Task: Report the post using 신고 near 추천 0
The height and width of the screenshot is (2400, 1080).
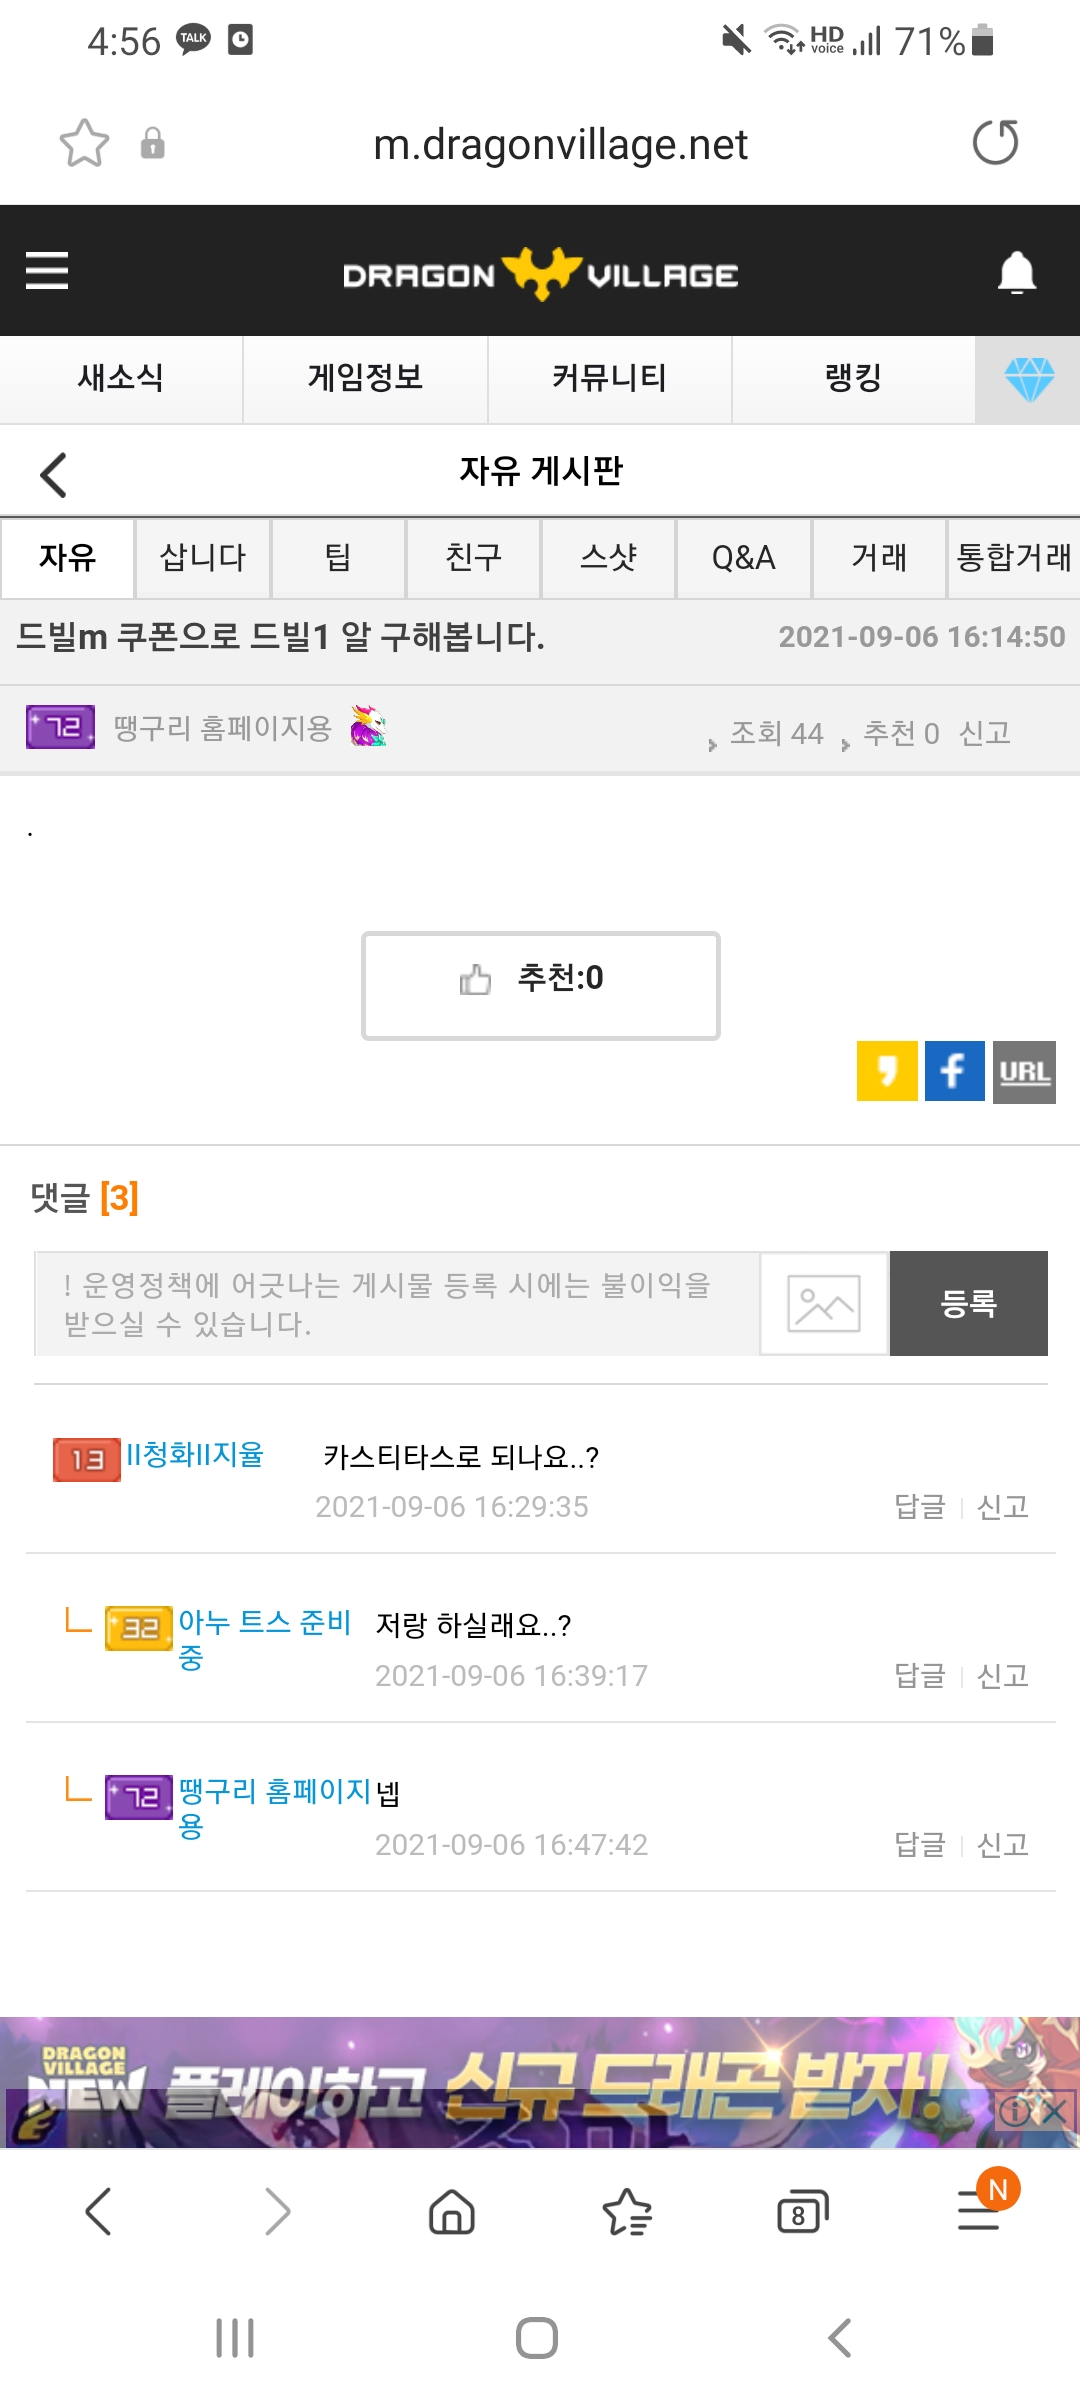Action: click(985, 733)
